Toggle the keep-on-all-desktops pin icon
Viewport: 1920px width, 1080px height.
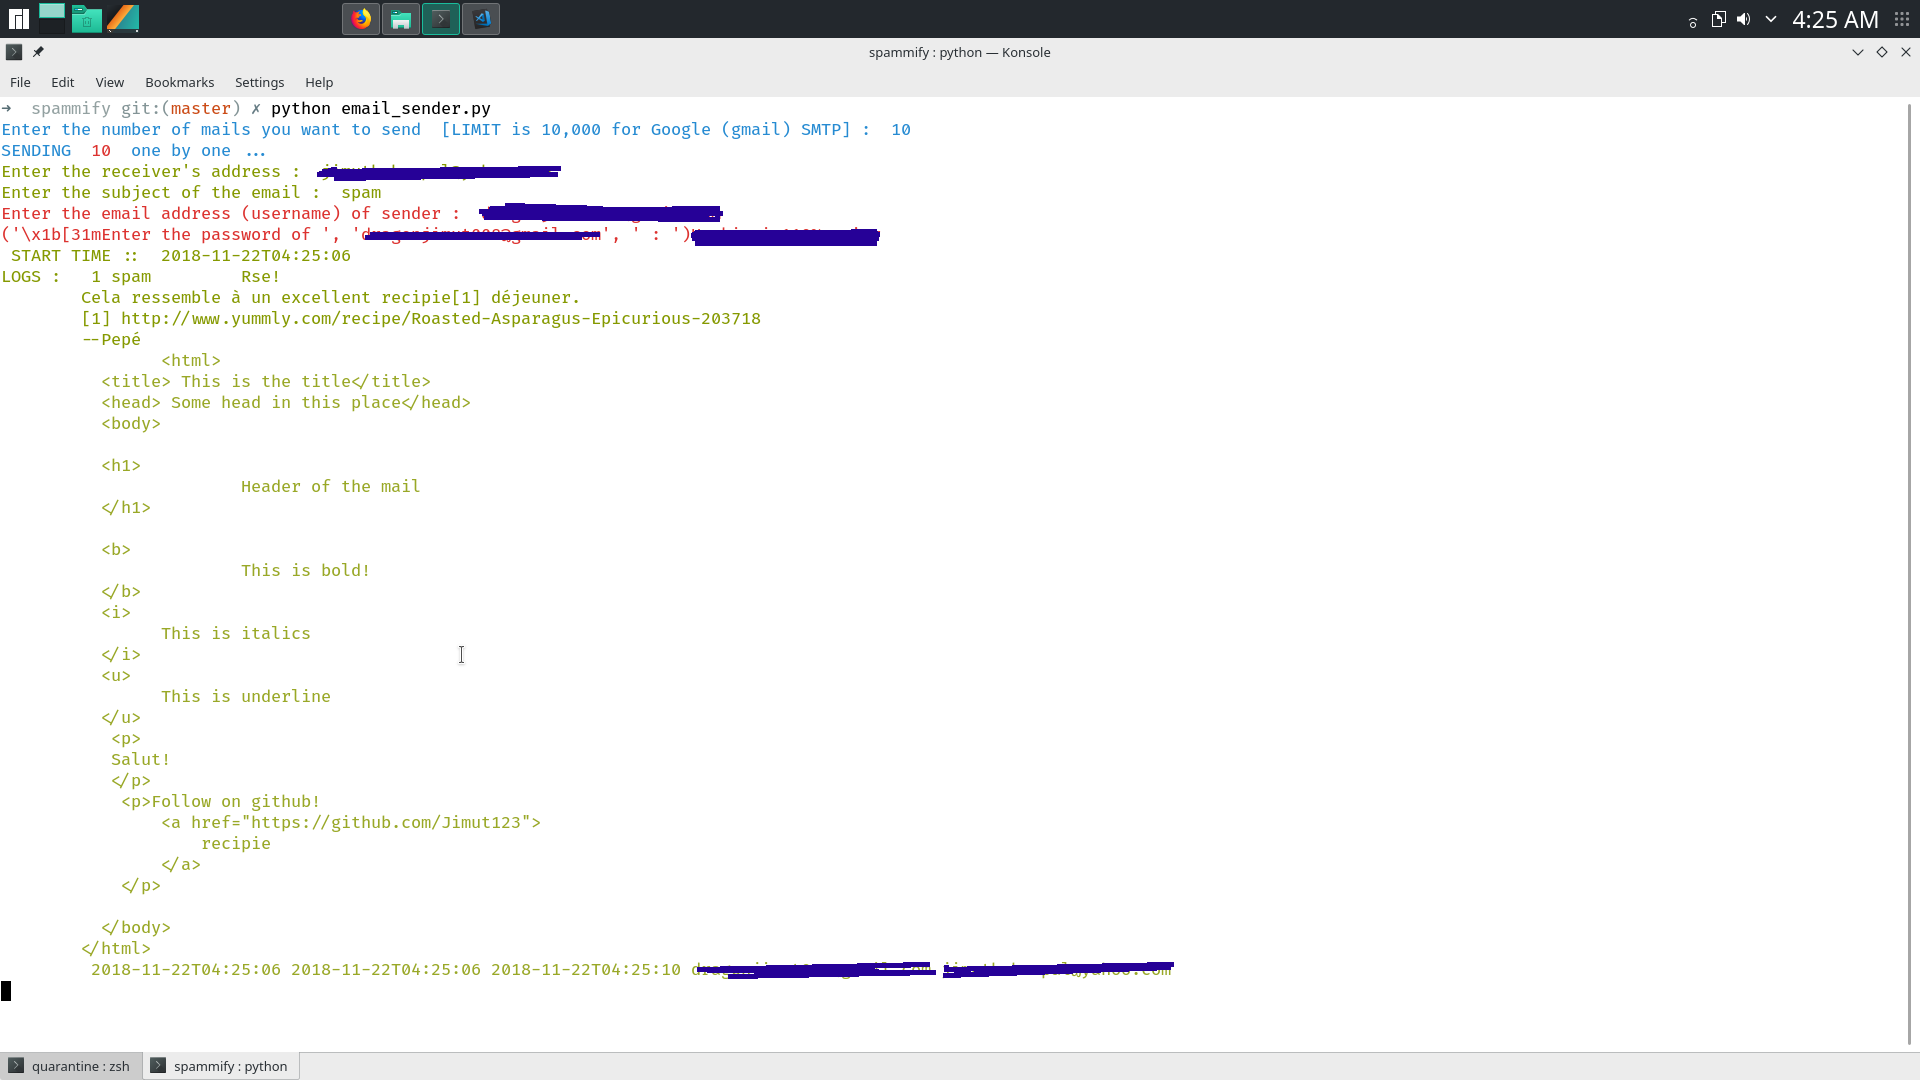[x=38, y=52]
